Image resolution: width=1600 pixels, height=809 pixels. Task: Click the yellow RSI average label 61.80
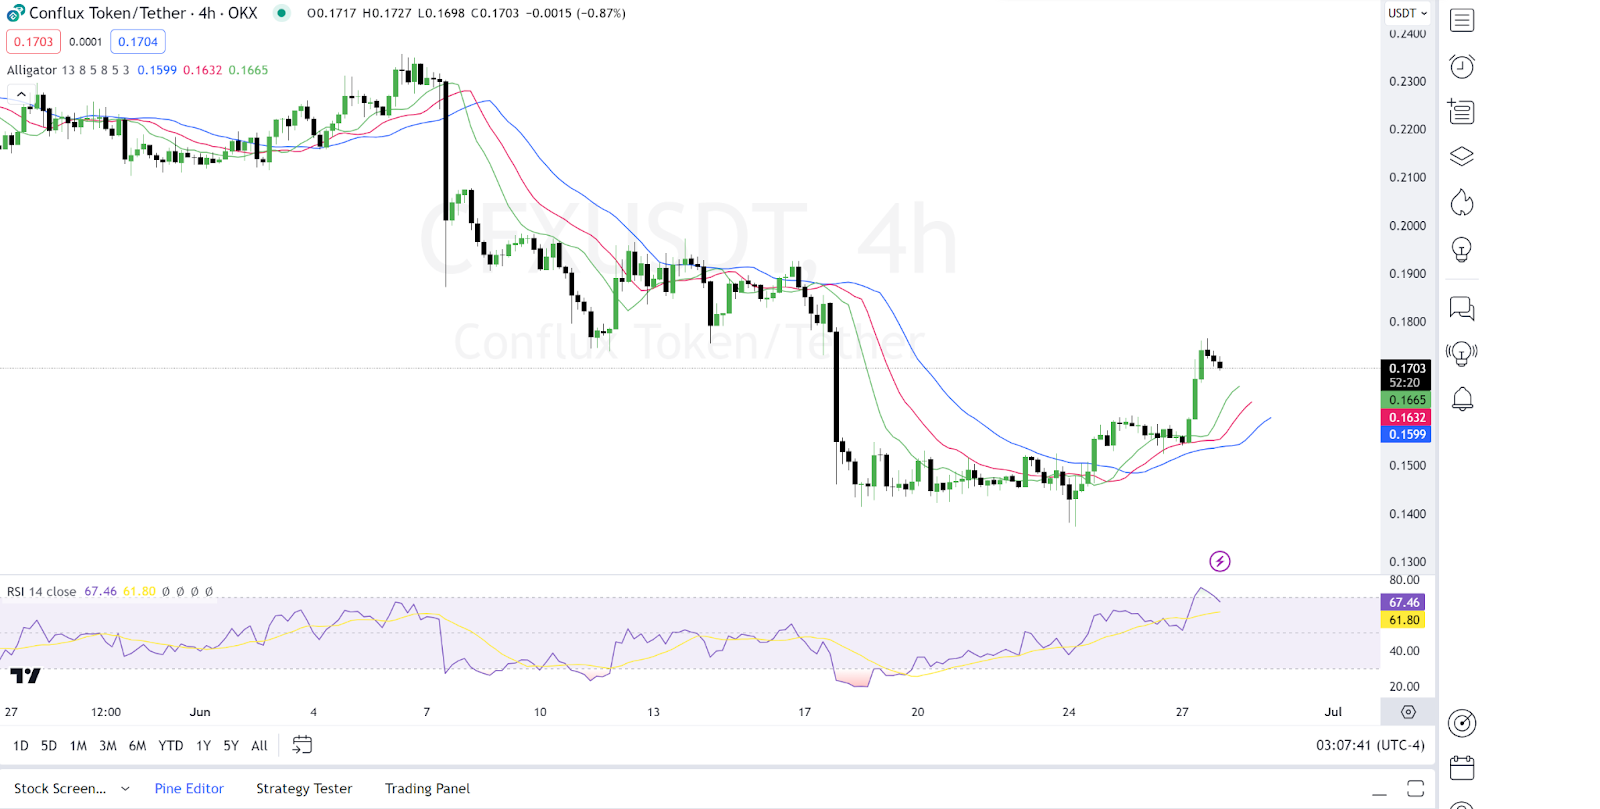pyautogui.click(x=1403, y=620)
